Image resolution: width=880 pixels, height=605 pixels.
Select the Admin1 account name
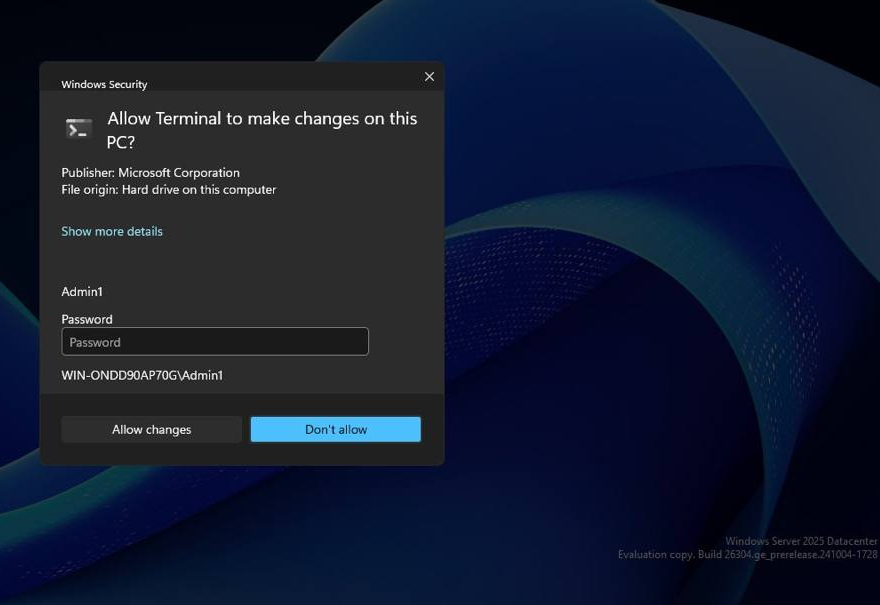[82, 291]
